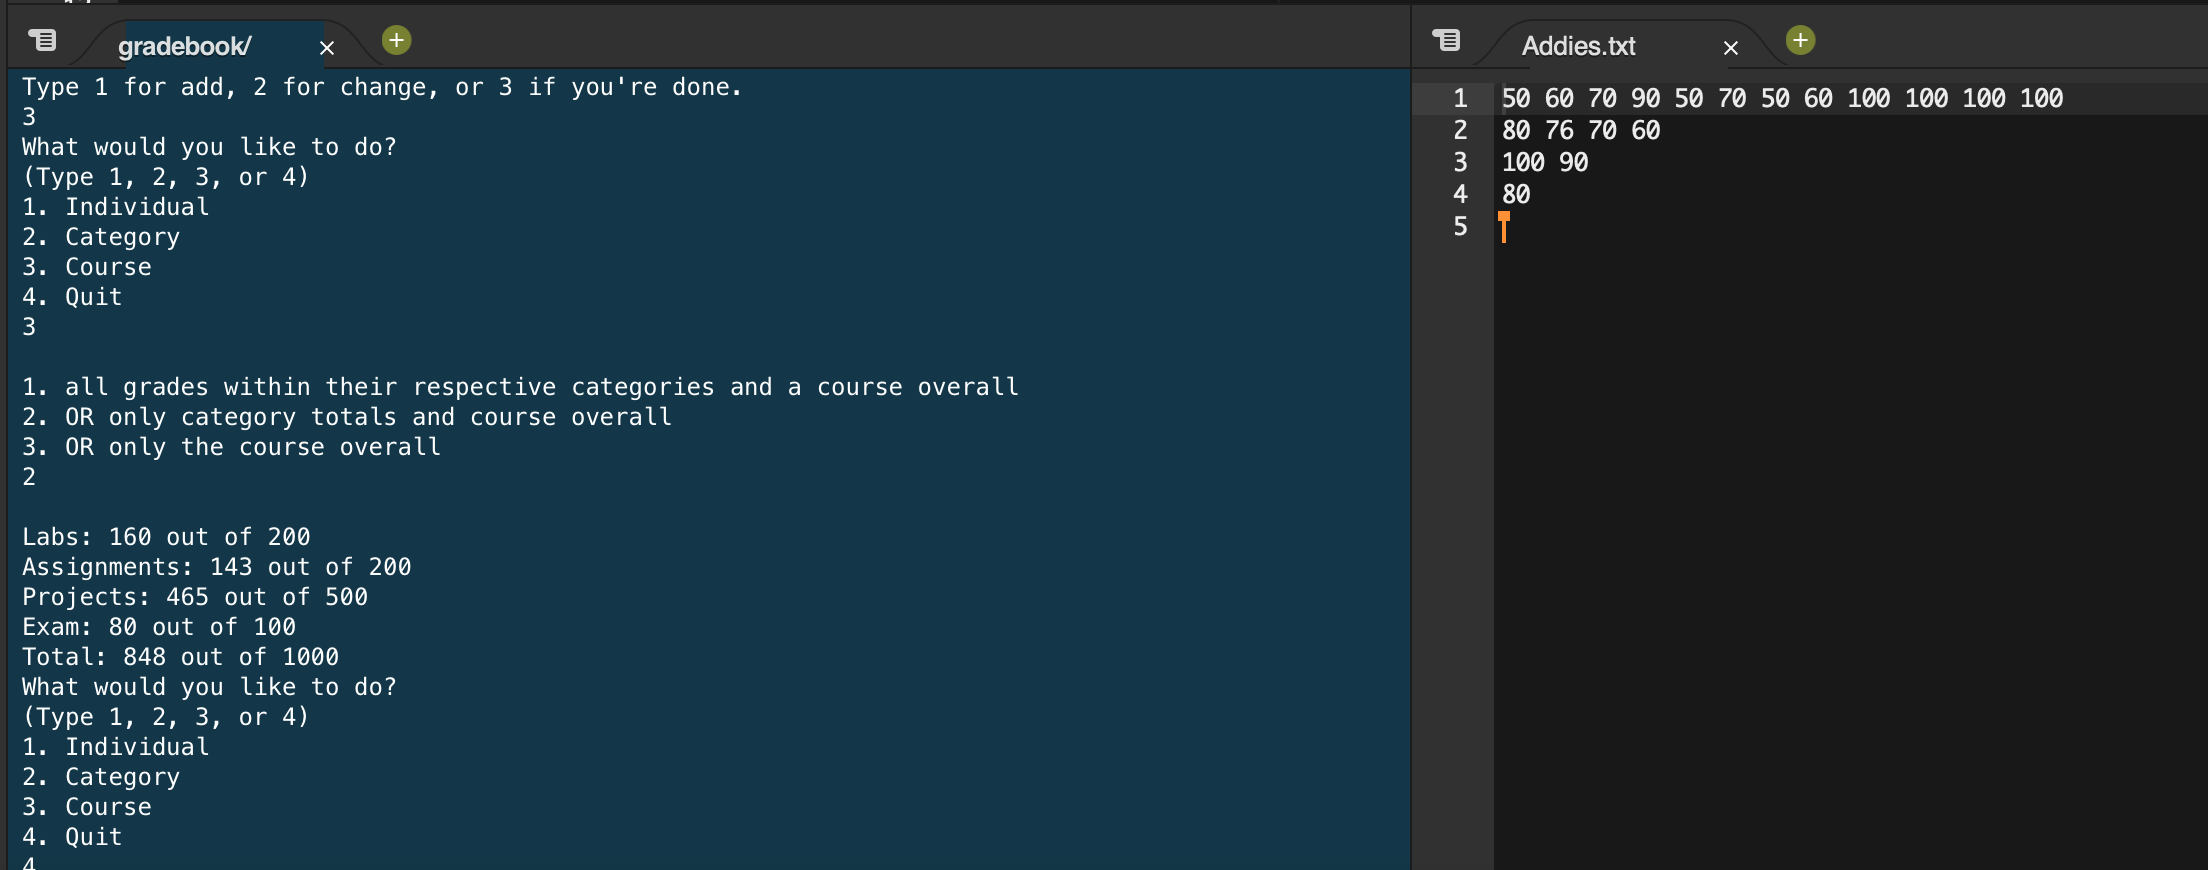Click the orange cursor on line 5
The width and height of the screenshot is (2208, 870).
[x=1505, y=228]
